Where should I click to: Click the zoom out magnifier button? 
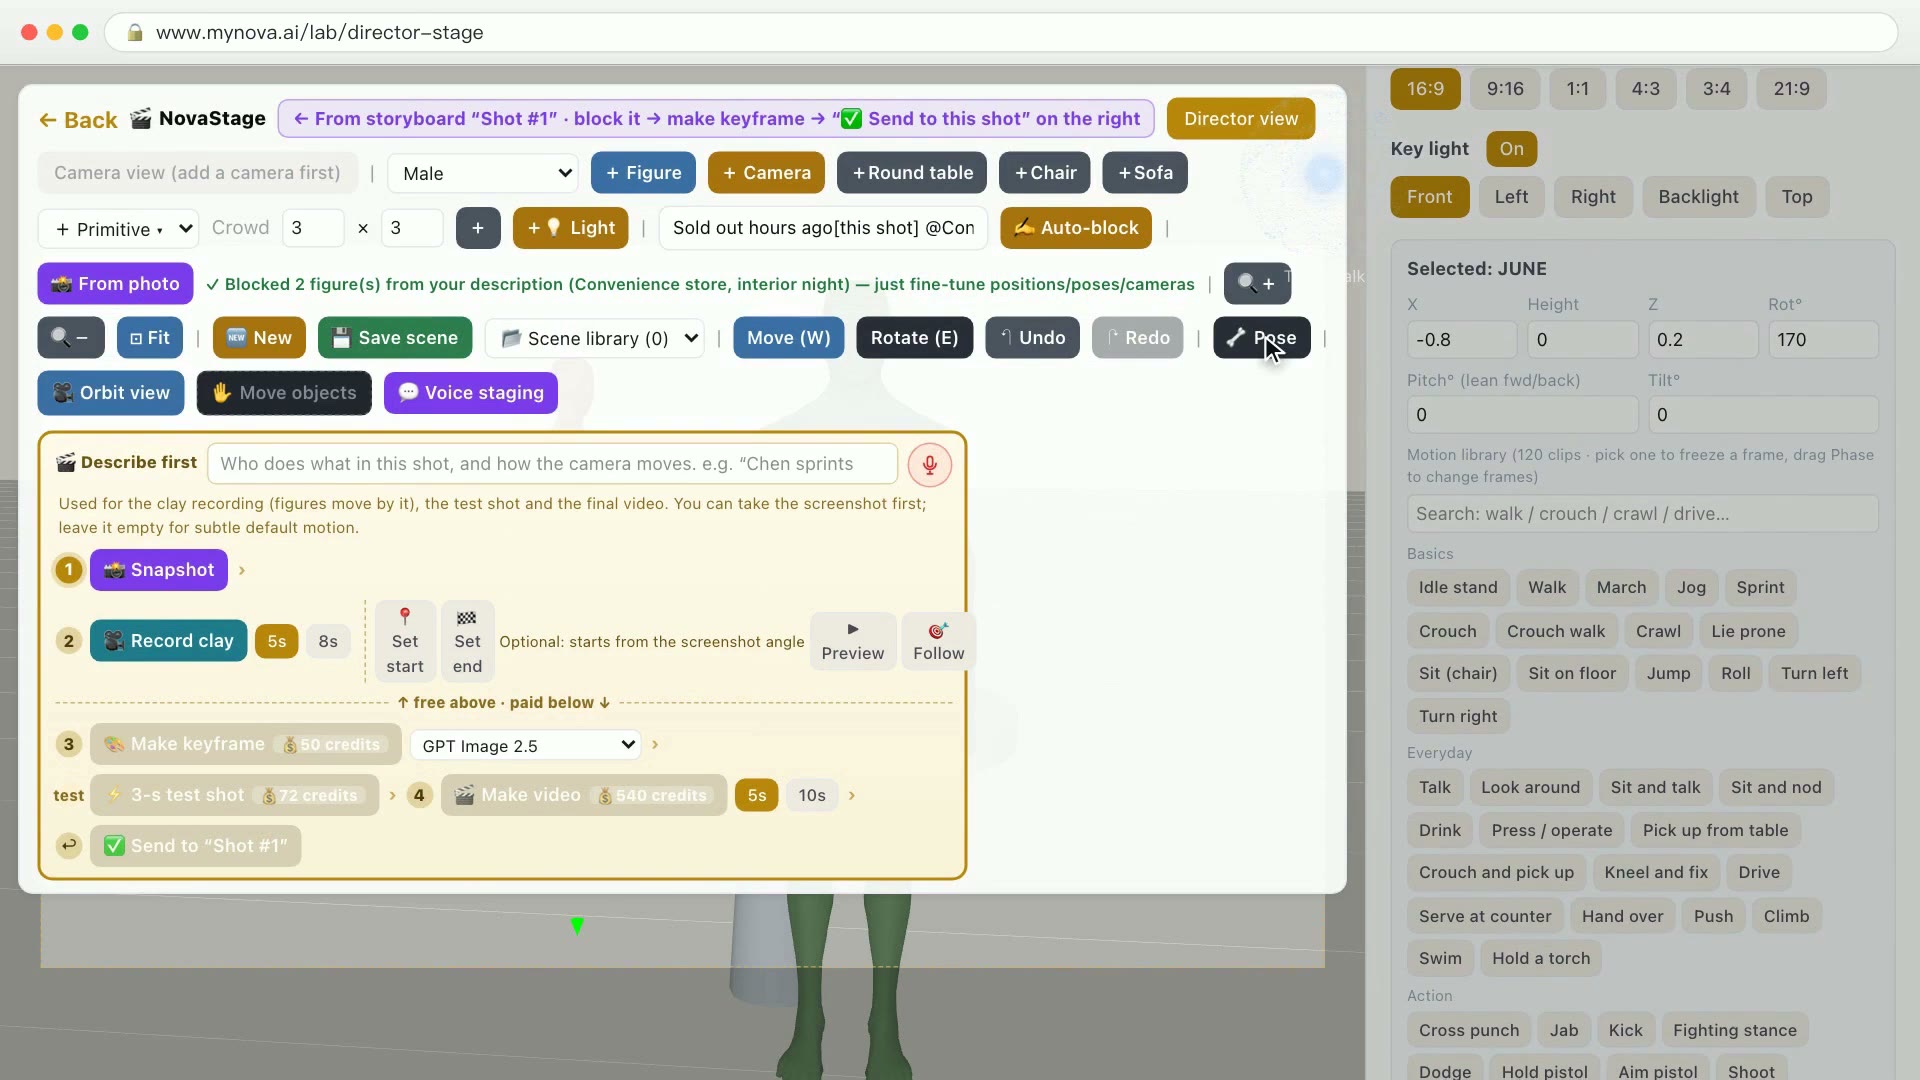point(70,338)
